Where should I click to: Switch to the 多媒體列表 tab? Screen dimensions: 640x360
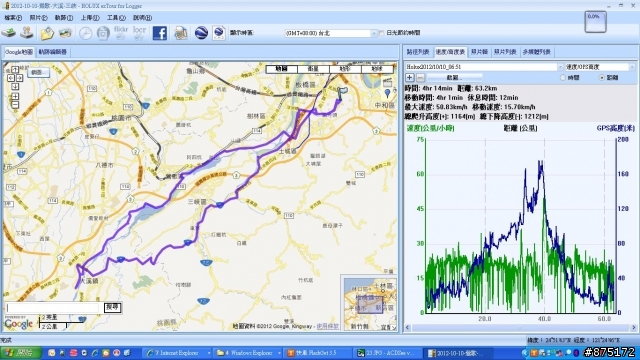pyautogui.click(x=537, y=52)
